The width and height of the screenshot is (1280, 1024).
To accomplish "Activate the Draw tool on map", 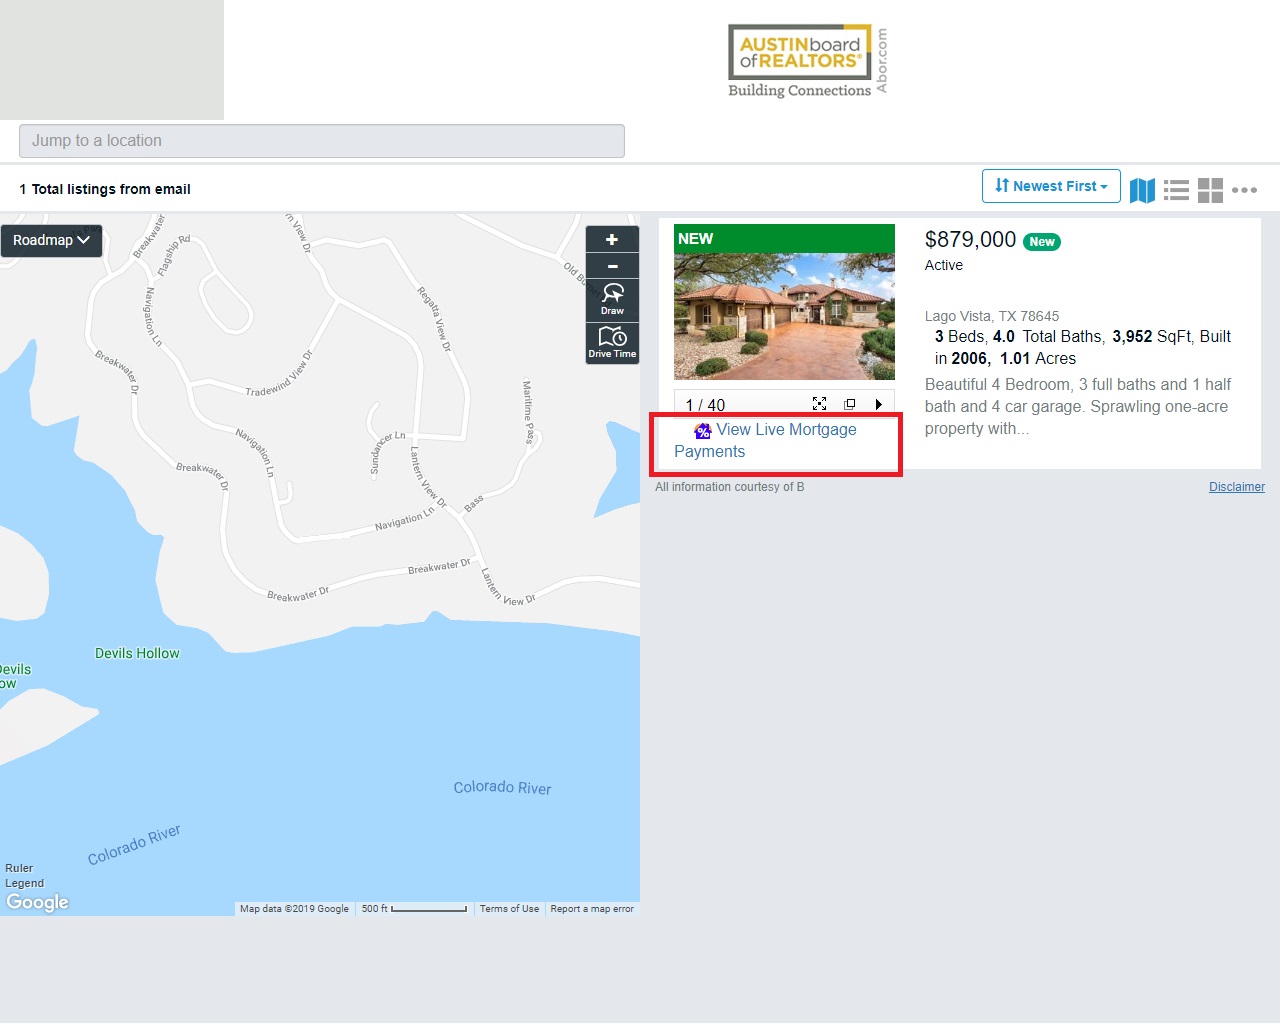I will click(612, 299).
